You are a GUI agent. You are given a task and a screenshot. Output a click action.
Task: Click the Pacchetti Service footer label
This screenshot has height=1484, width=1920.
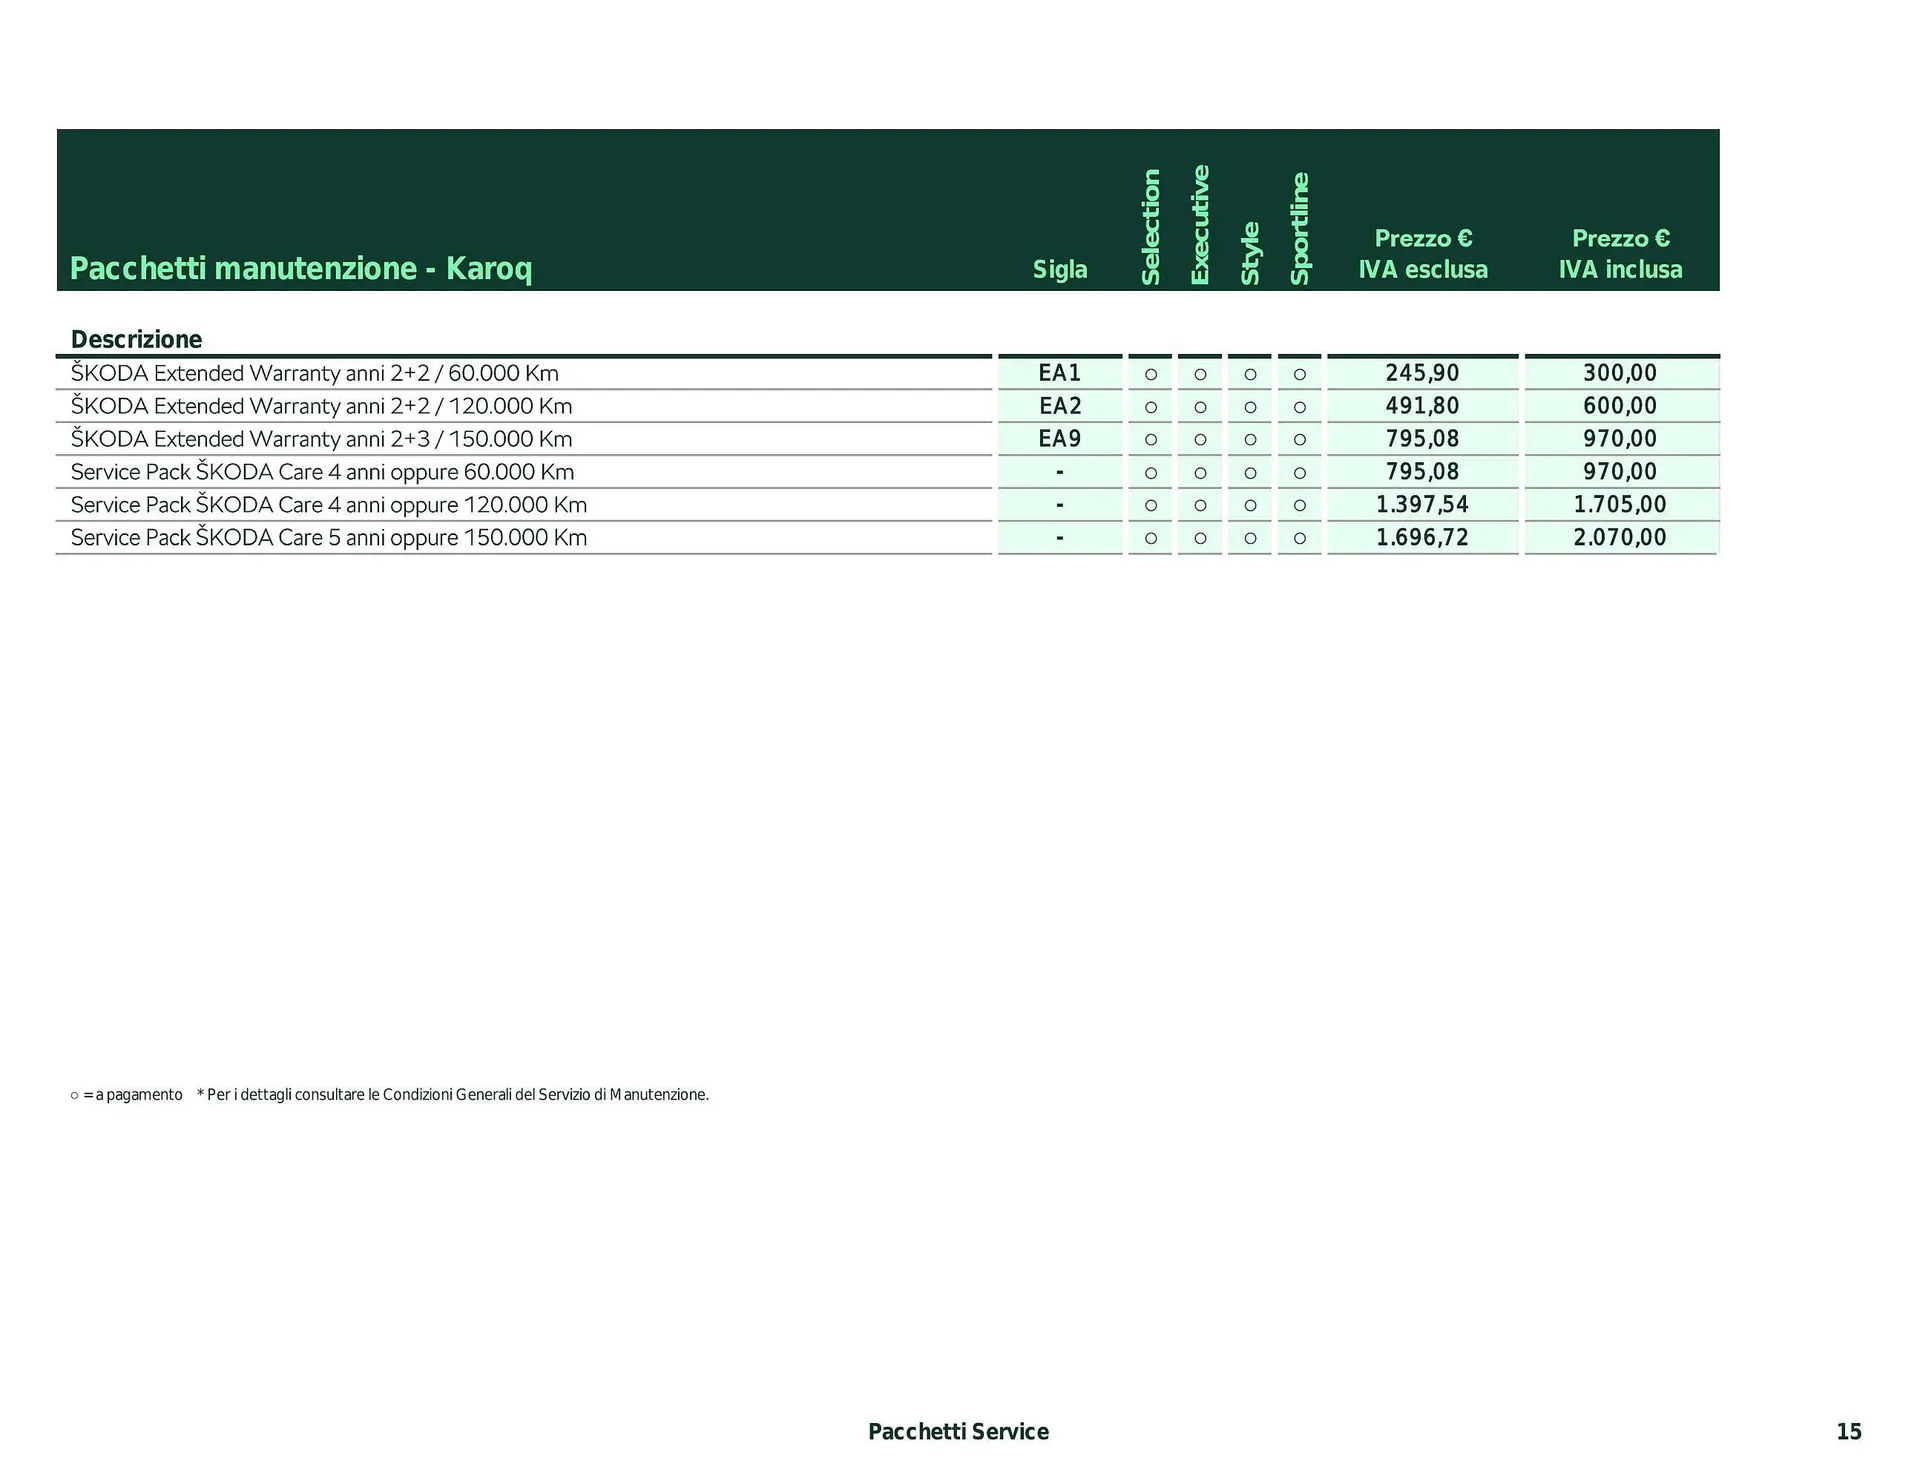[x=958, y=1431]
